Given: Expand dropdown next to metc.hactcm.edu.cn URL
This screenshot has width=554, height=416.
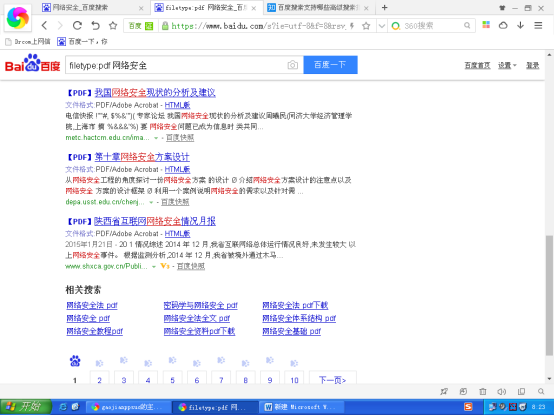Looking at the screenshot, I should pos(156,138).
